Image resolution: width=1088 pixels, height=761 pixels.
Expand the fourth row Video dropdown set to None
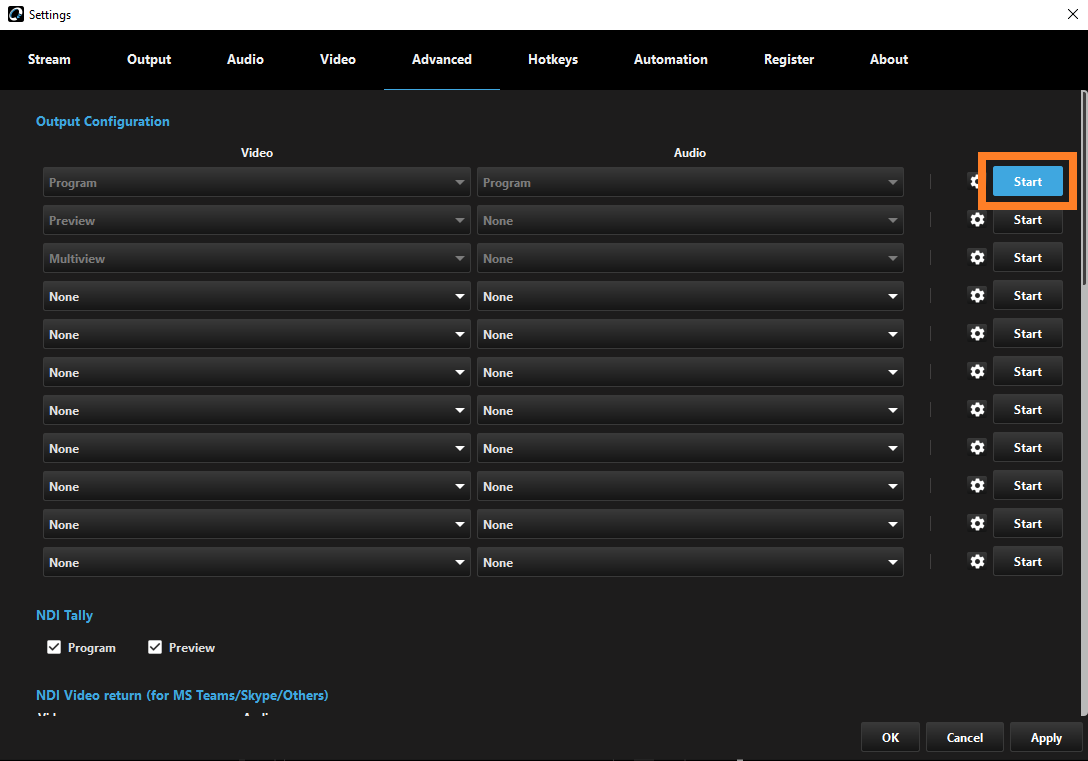256,297
